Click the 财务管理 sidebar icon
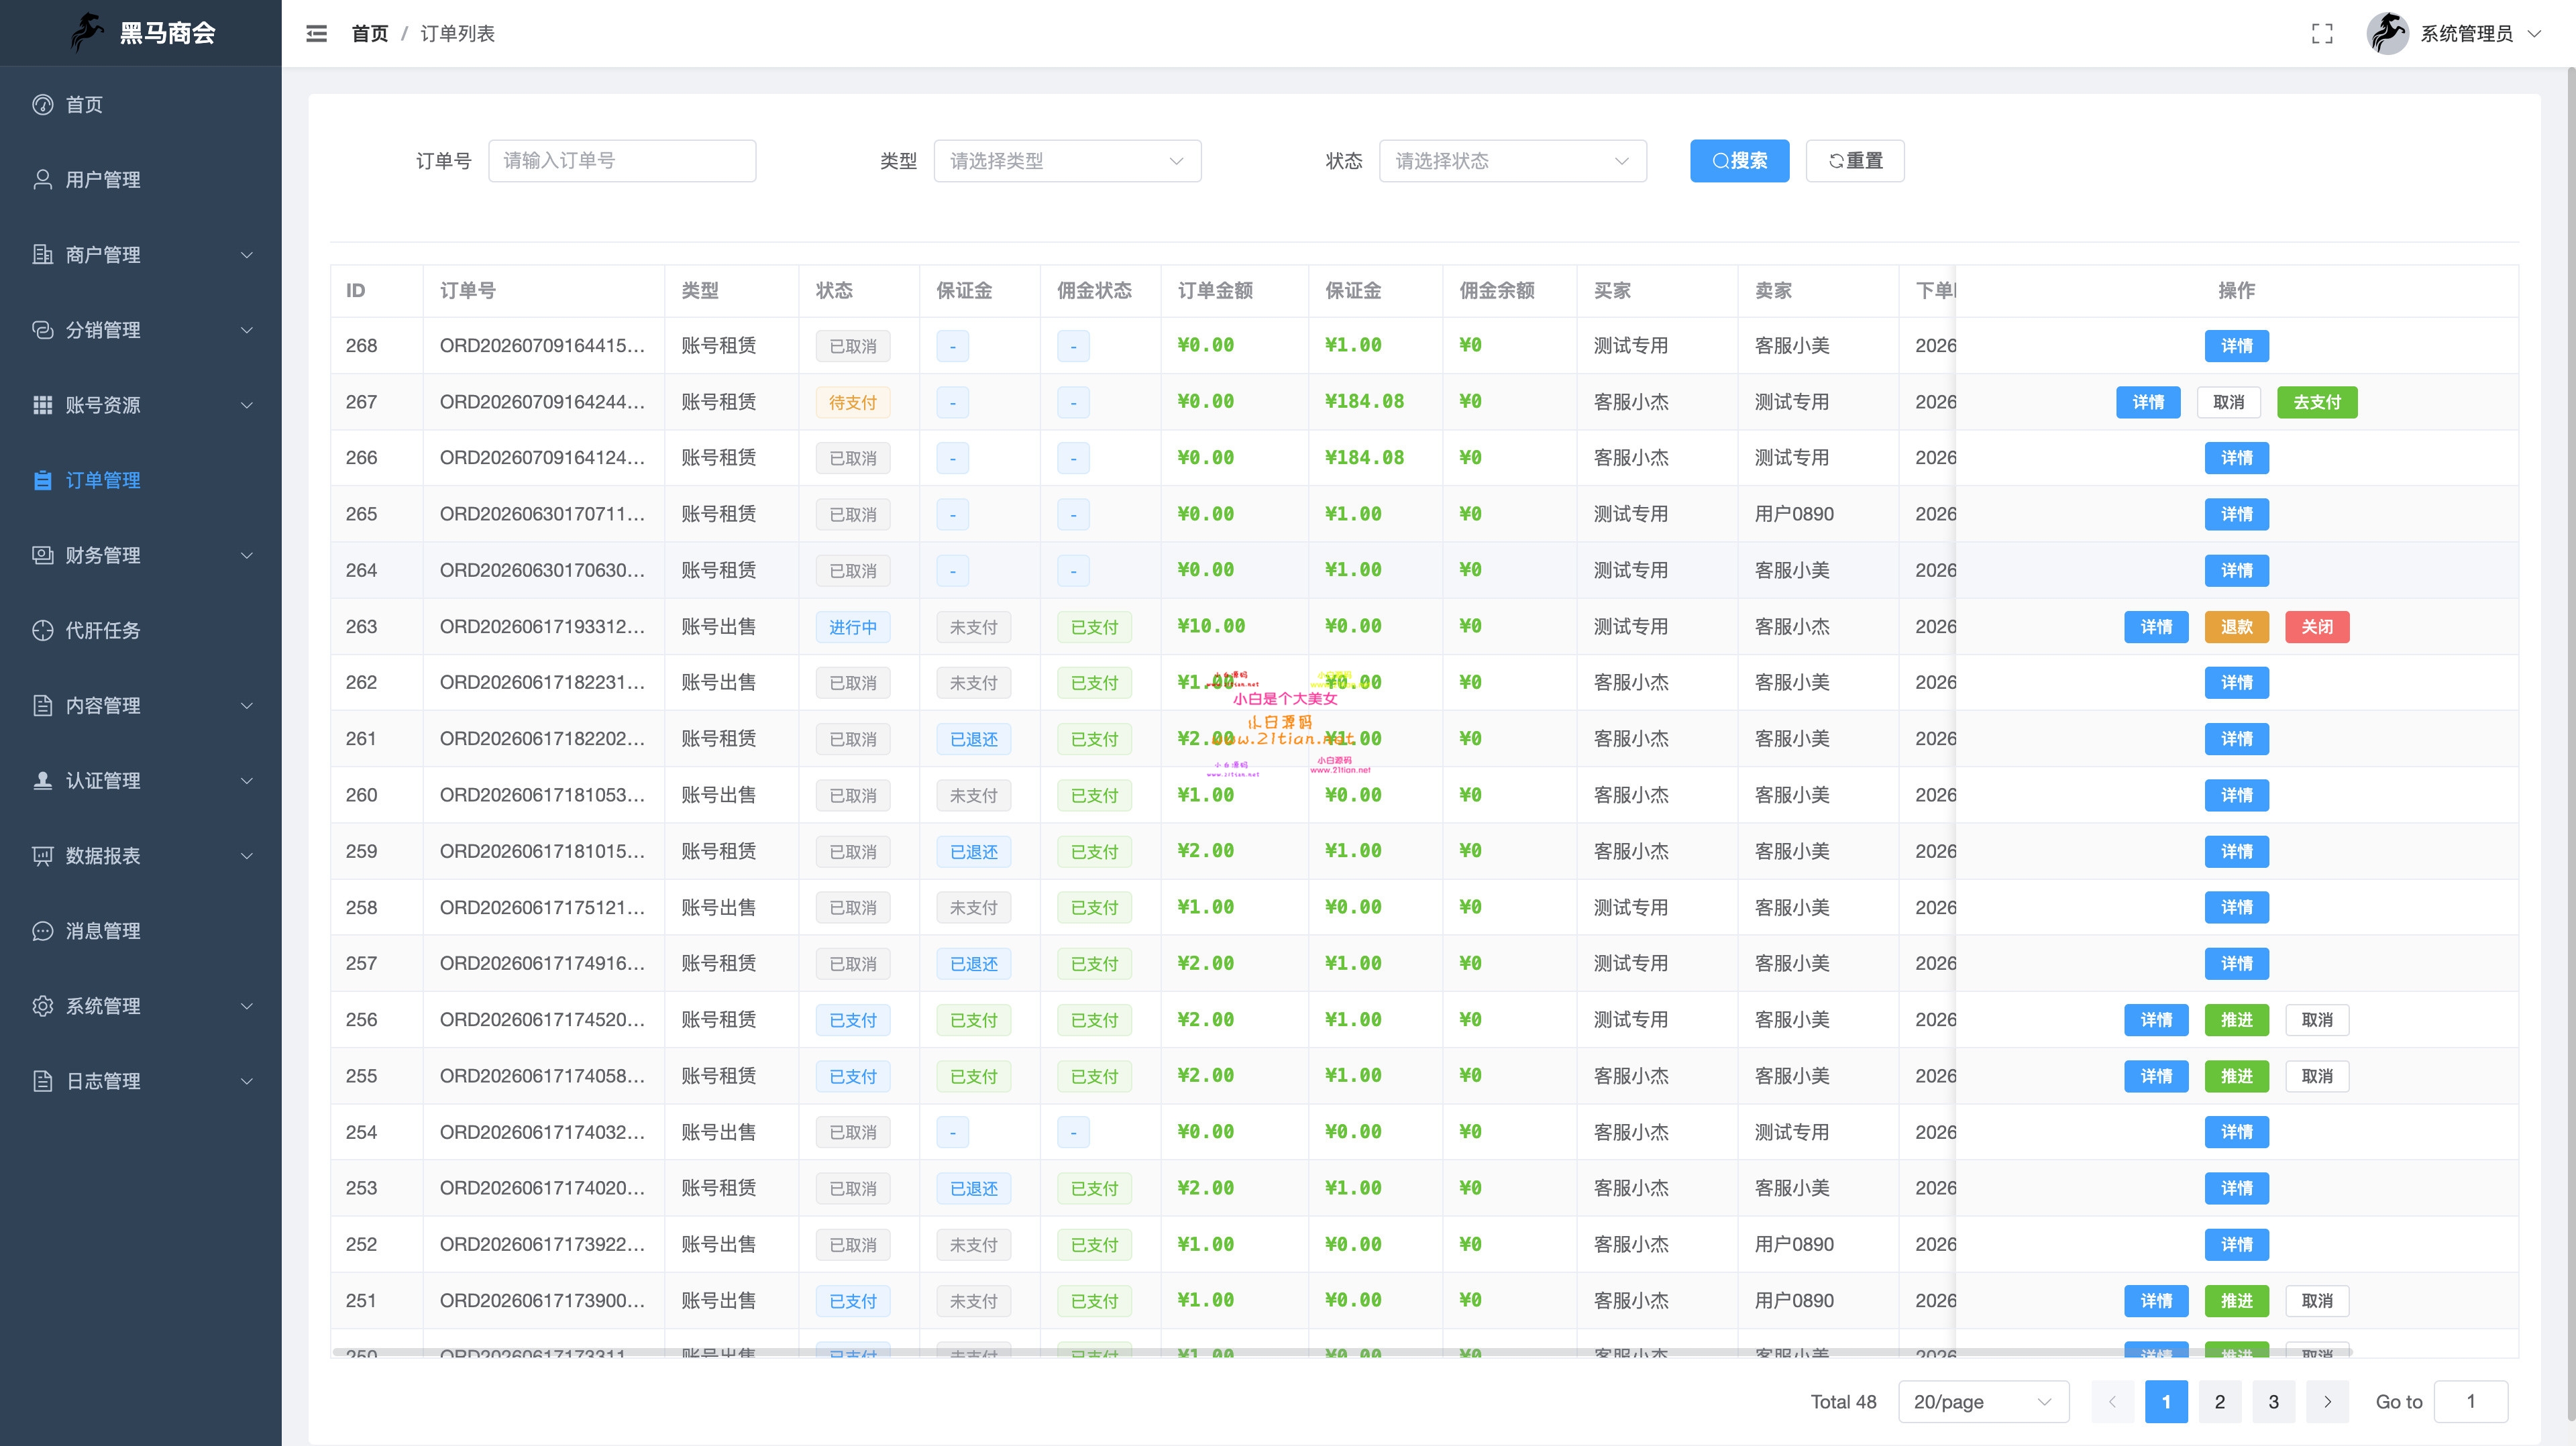Screen dimensions: 2576x1446 click(42, 555)
